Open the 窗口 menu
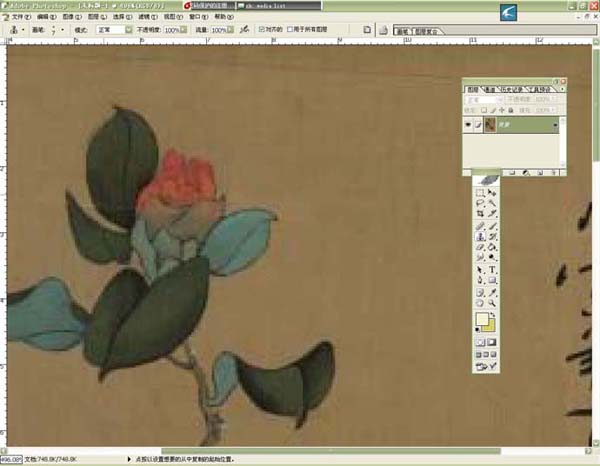Image resolution: width=600 pixels, height=466 pixels. [x=199, y=17]
